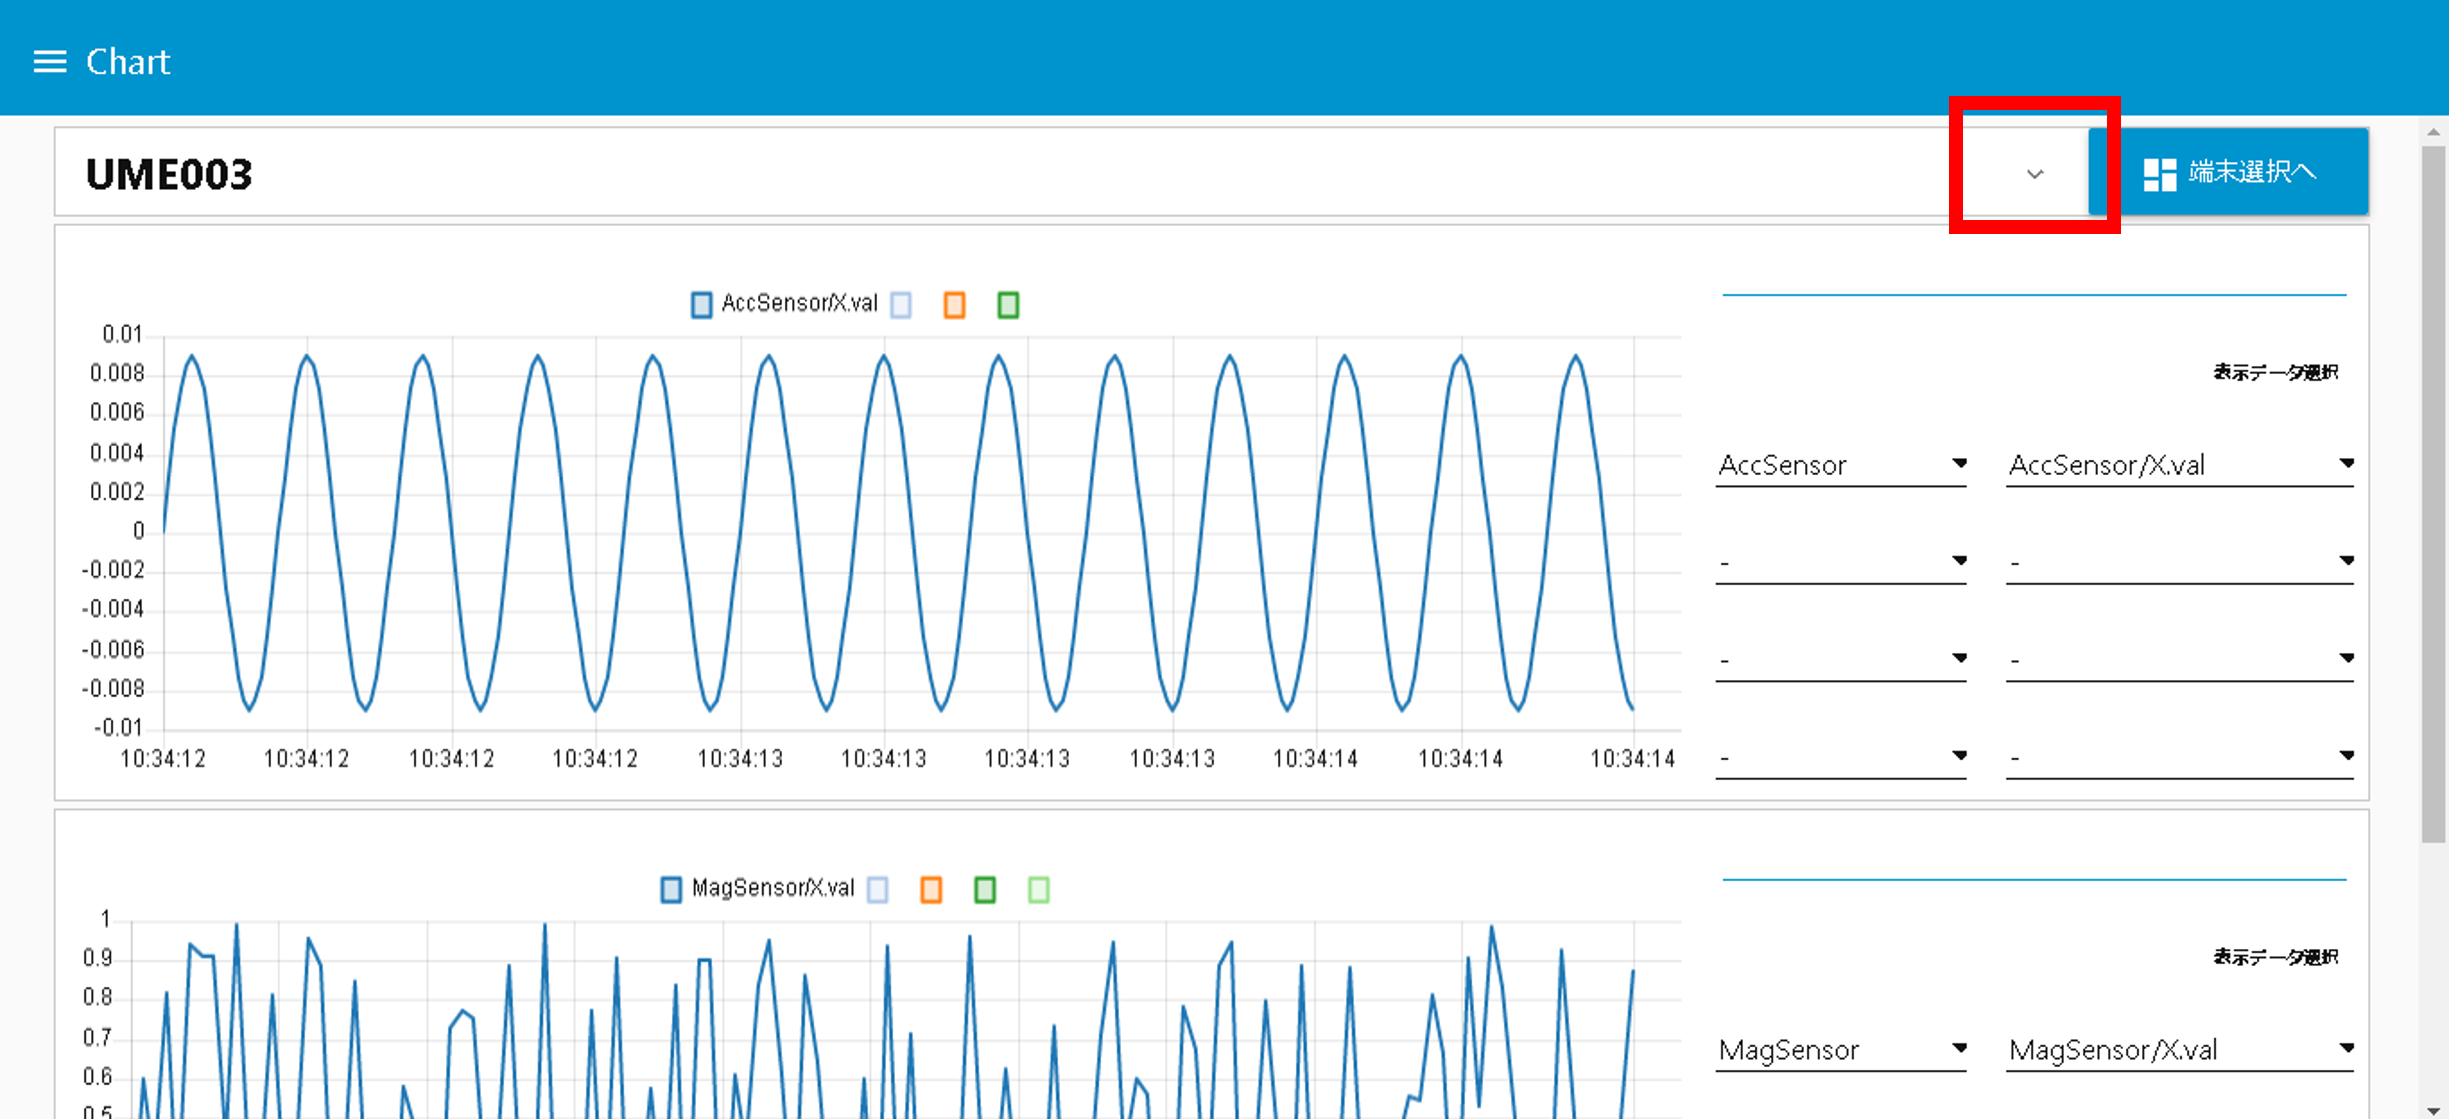Click 表示データ選択 label in MagSensor panel
Viewport: 2449px width, 1119px height.
coord(2275,957)
